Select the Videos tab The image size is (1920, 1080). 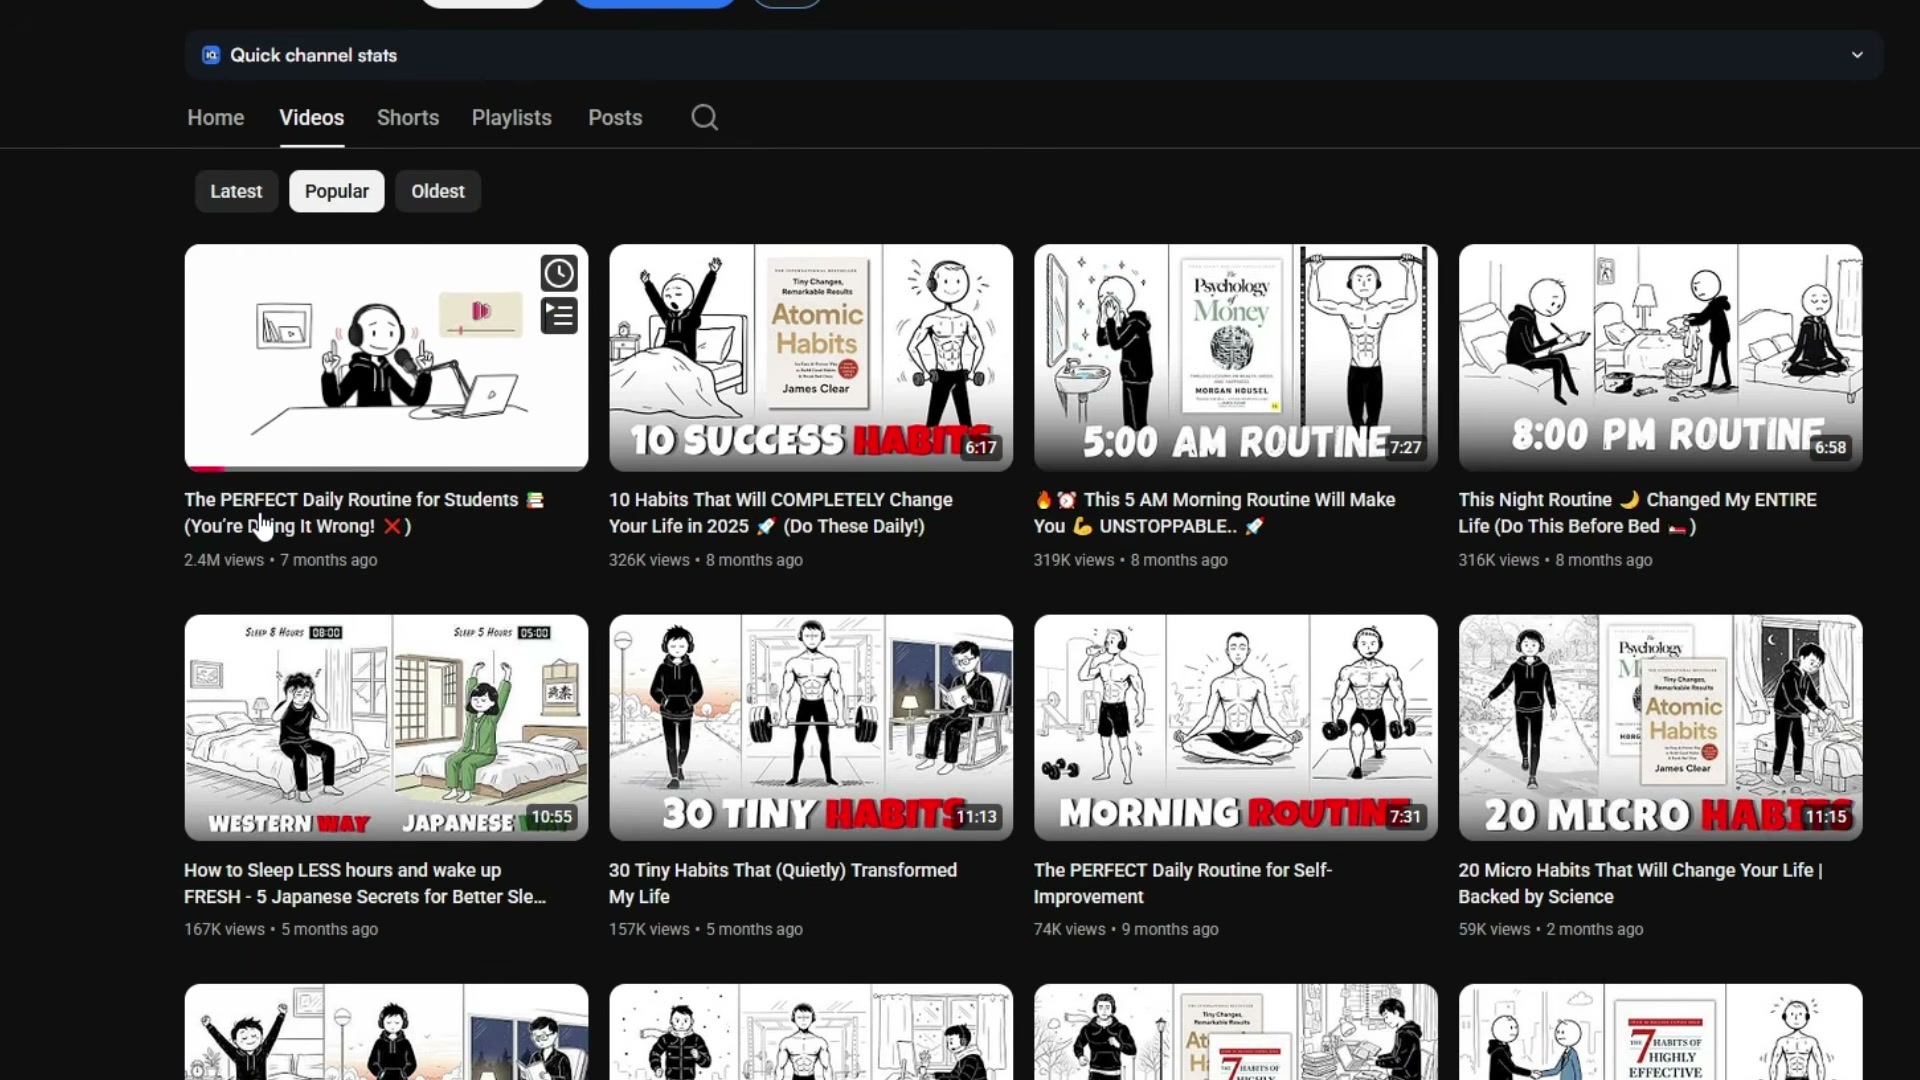pyautogui.click(x=312, y=117)
